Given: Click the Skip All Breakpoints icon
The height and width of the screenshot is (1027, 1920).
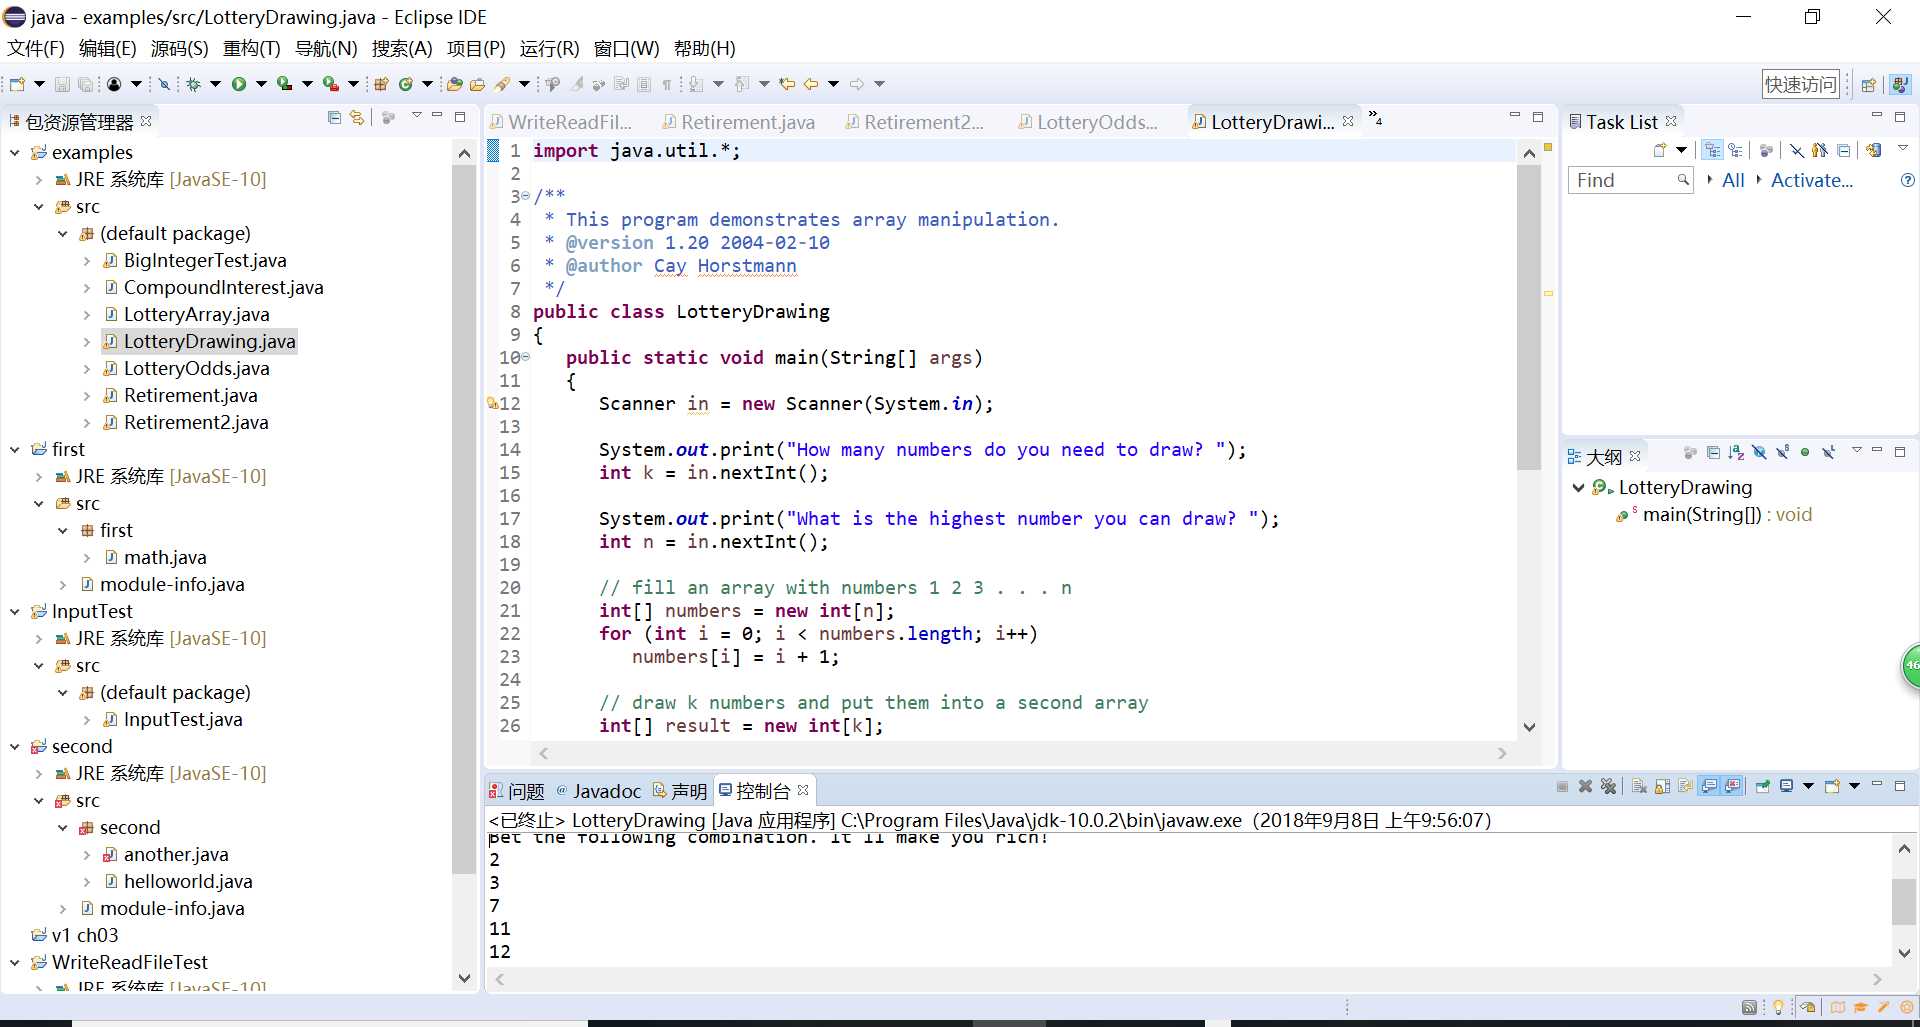Looking at the screenshot, I should (164, 84).
